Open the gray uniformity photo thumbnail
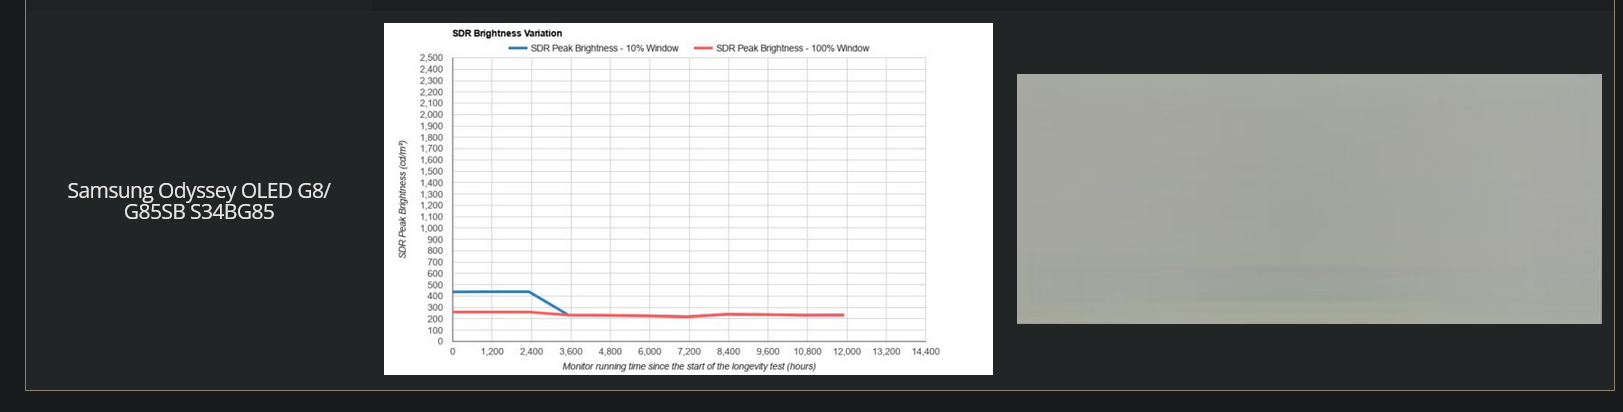The height and width of the screenshot is (412, 1623). point(1309,199)
